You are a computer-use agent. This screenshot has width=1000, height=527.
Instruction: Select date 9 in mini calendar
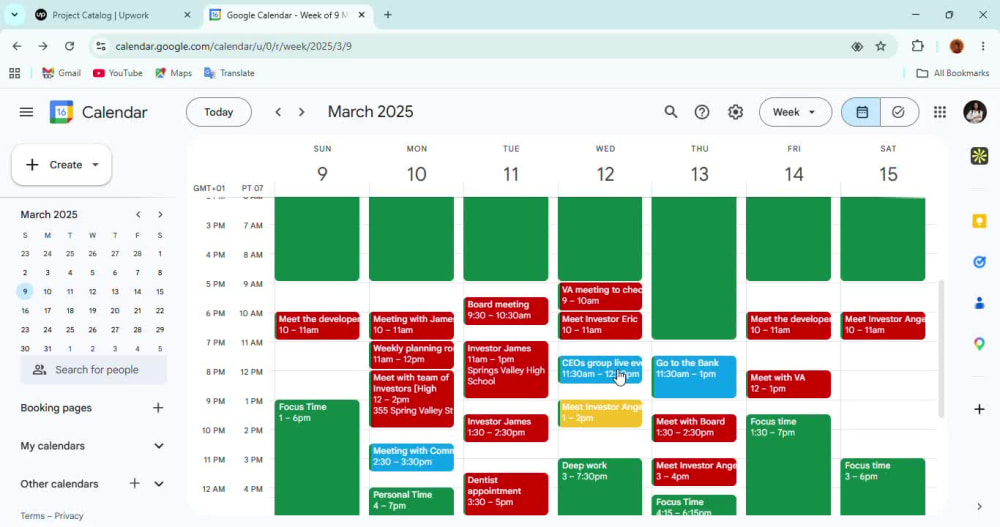(x=25, y=292)
